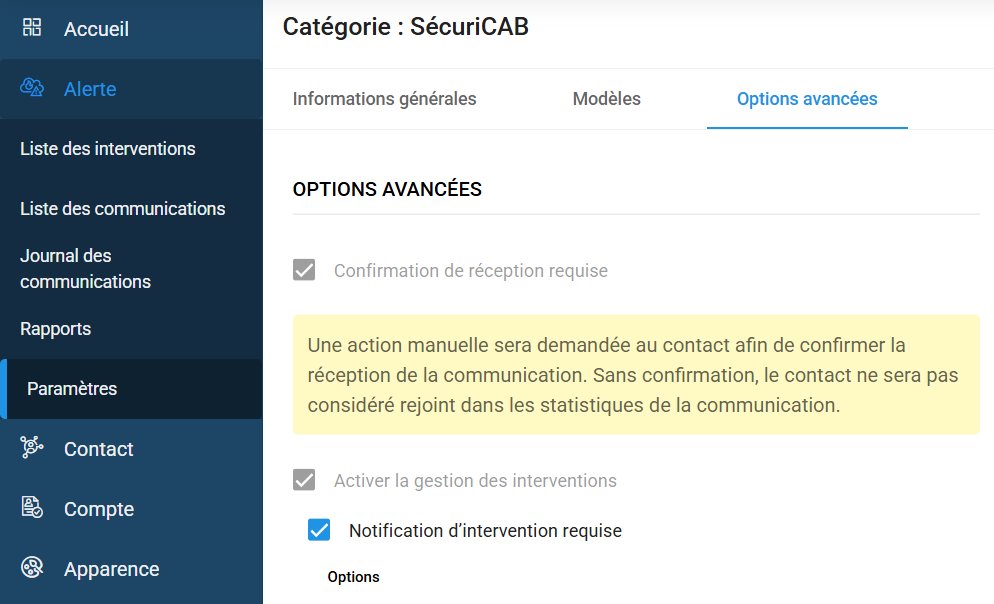Open Journal des communications
The height and width of the screenshot is (604, 994).
point(85,269)
